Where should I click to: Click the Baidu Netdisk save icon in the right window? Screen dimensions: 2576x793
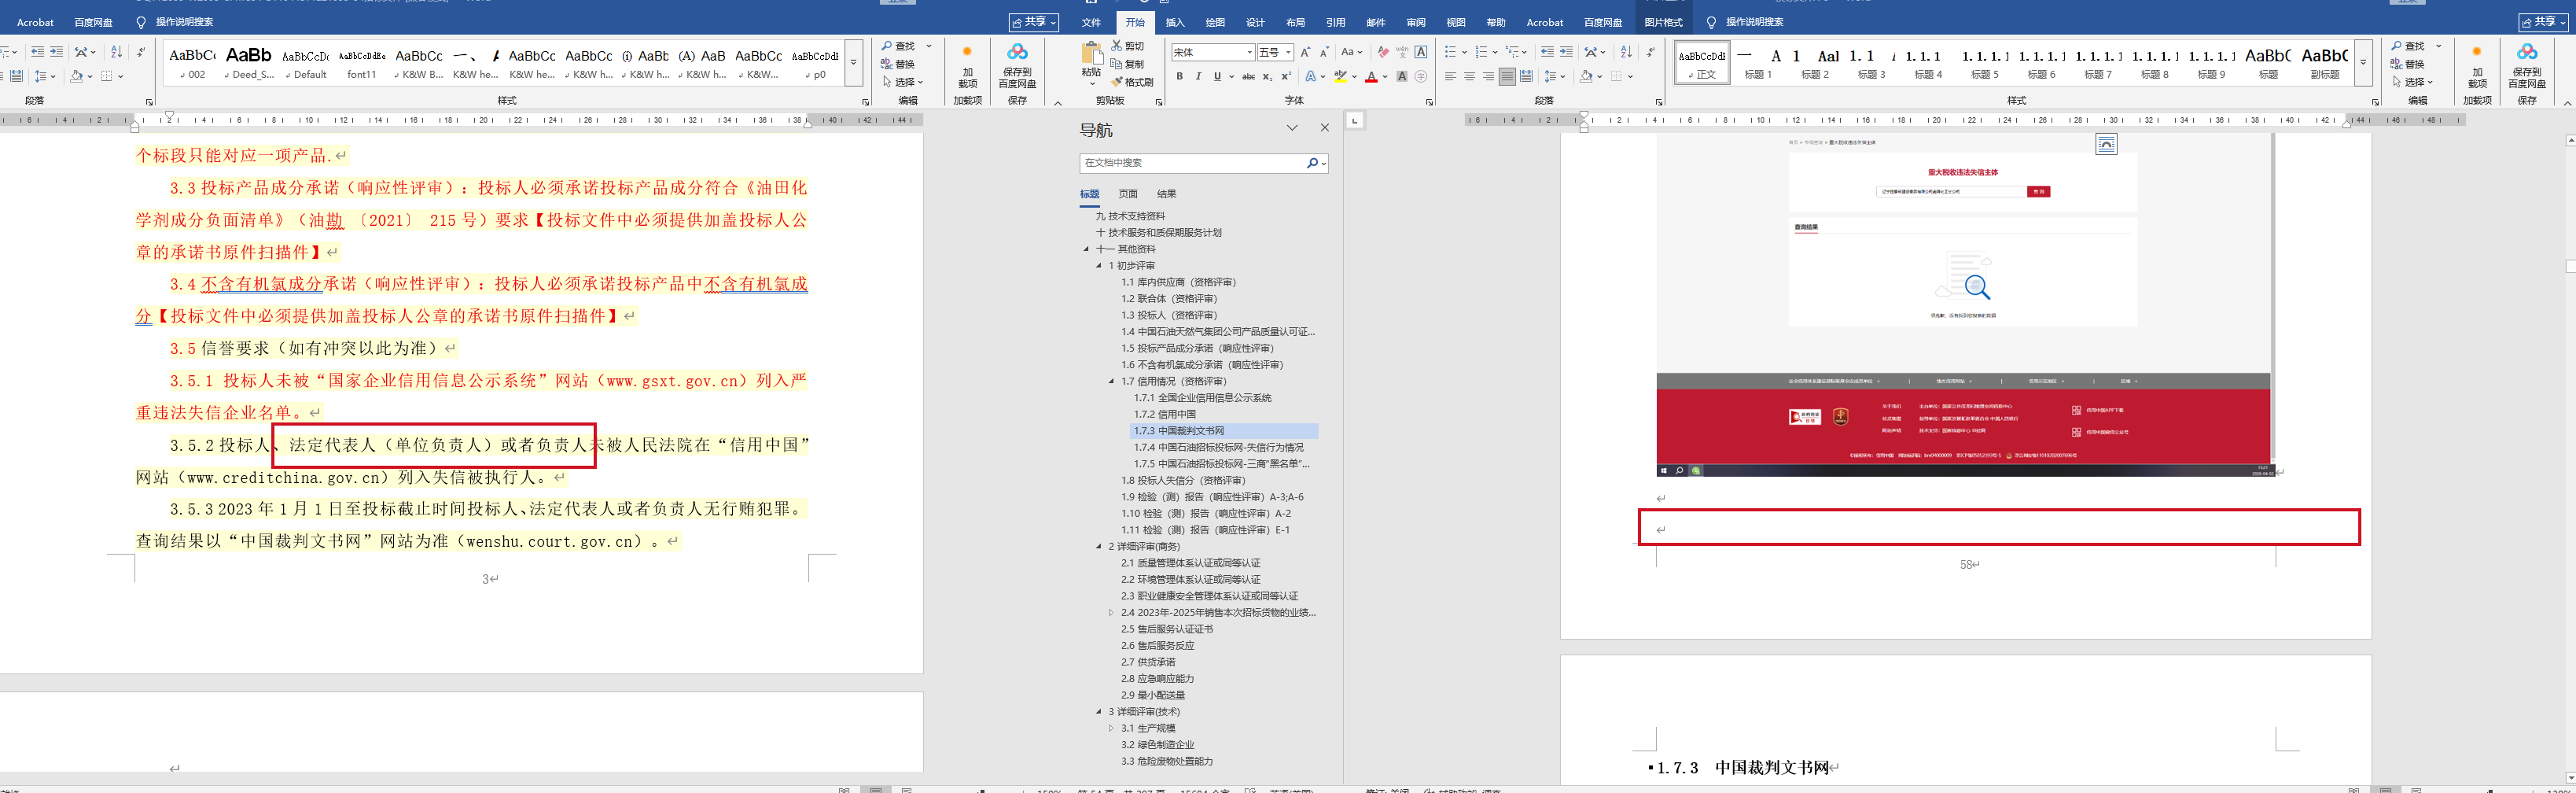(2527, 52)
